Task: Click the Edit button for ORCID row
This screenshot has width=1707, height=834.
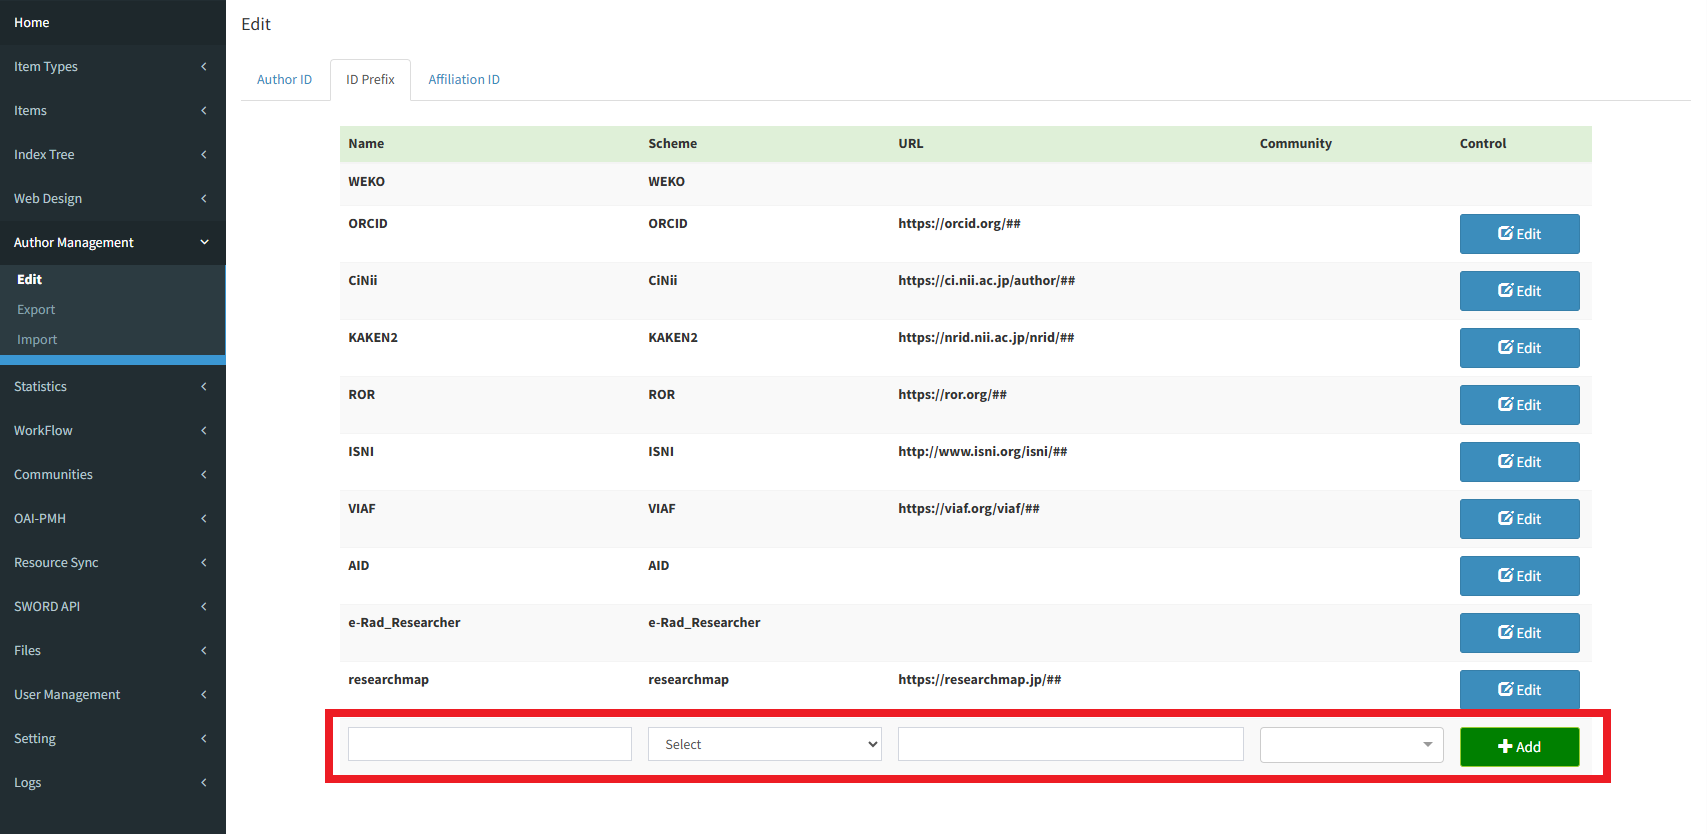Action: pyautogui.click(x=1518, y=234)
